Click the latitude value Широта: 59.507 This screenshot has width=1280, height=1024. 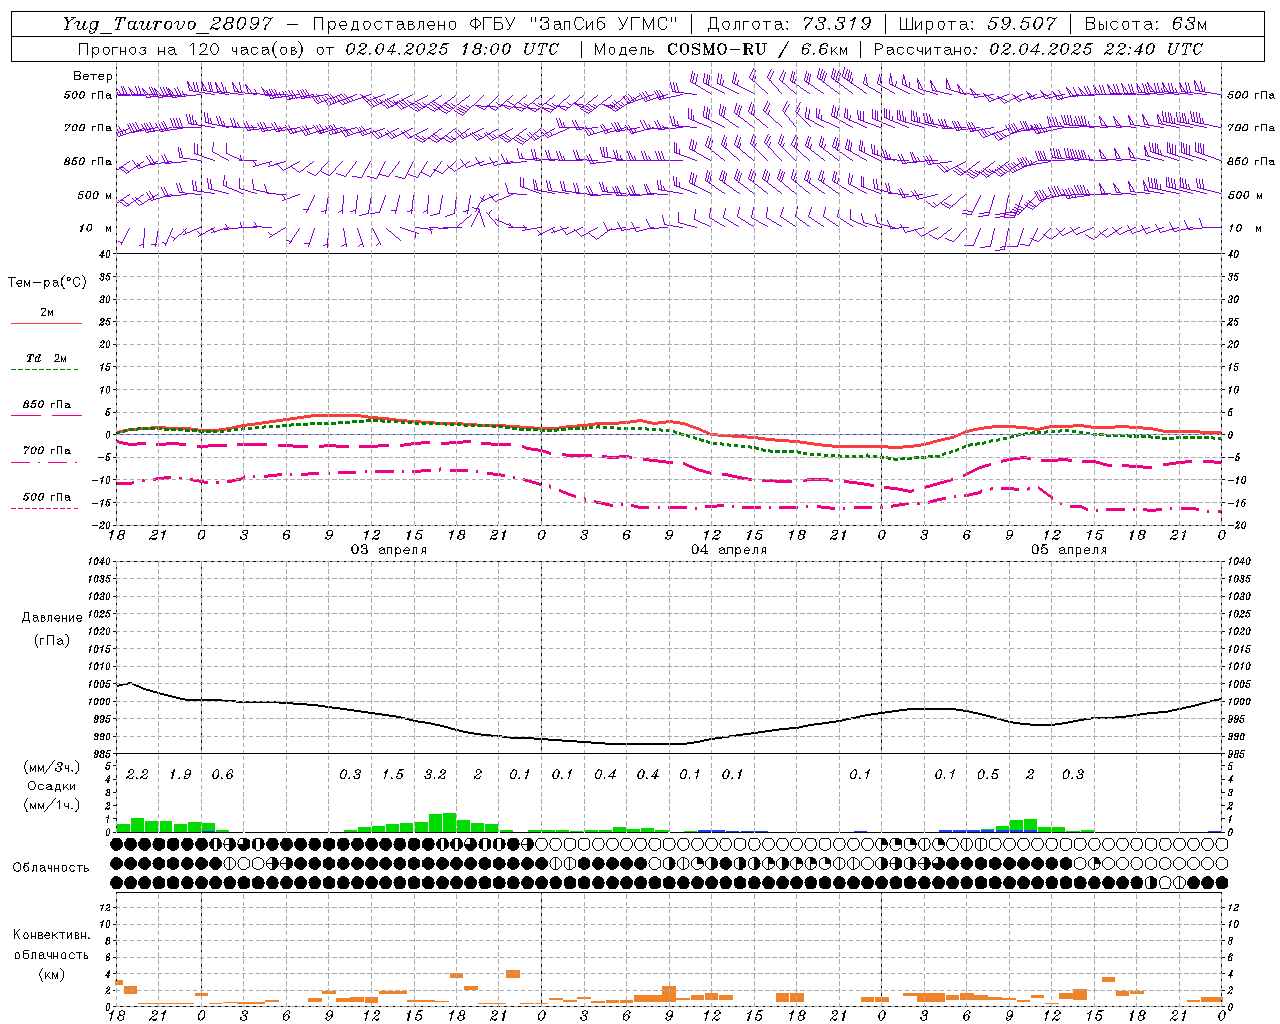977,24
